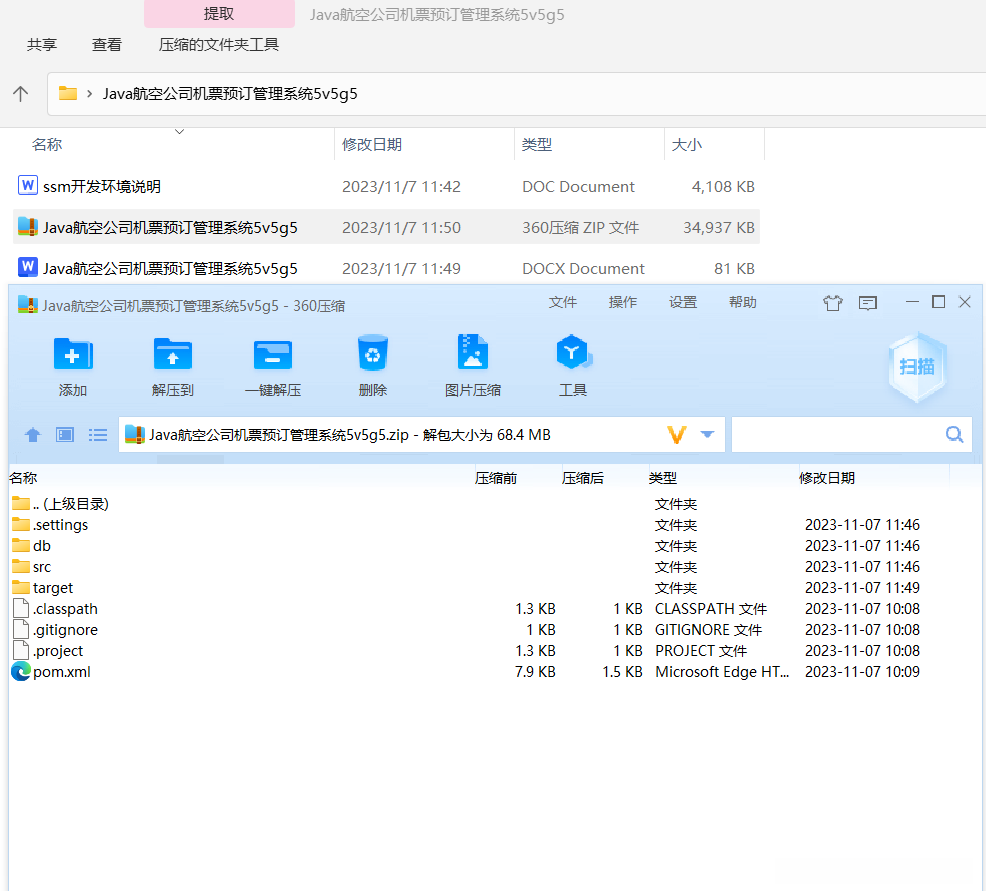Click the 2023/11/7 11:49 date cell
986x891 pixels.
point(401,268)
